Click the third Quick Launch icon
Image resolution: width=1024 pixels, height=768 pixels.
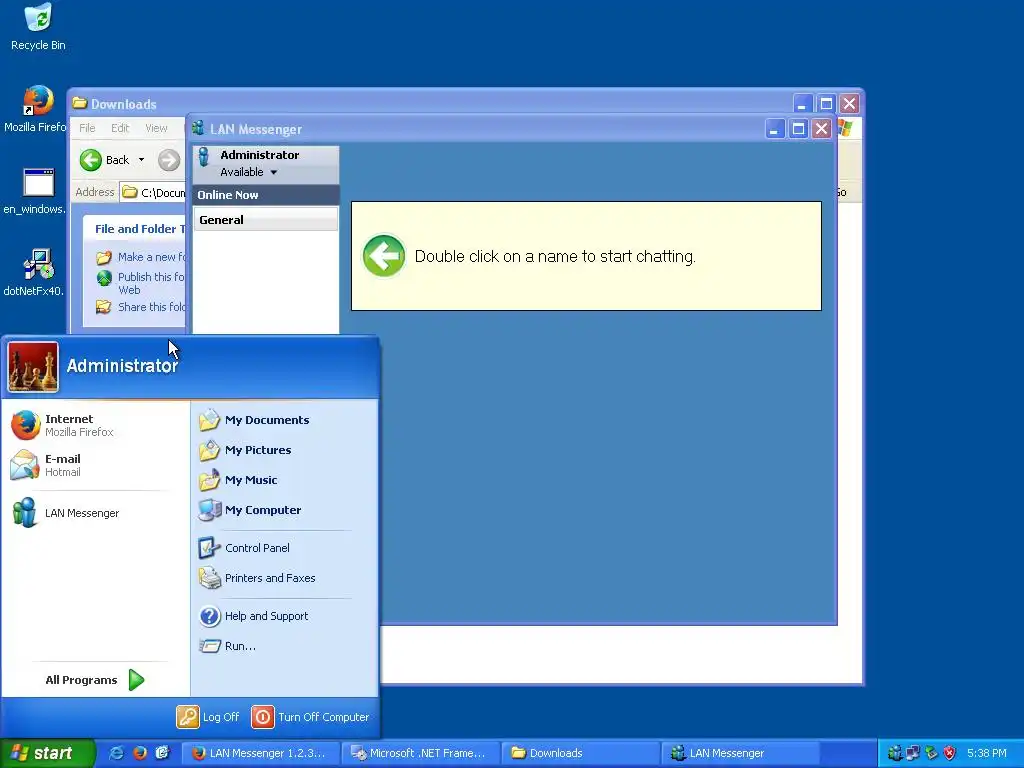[x=163, y=753]
